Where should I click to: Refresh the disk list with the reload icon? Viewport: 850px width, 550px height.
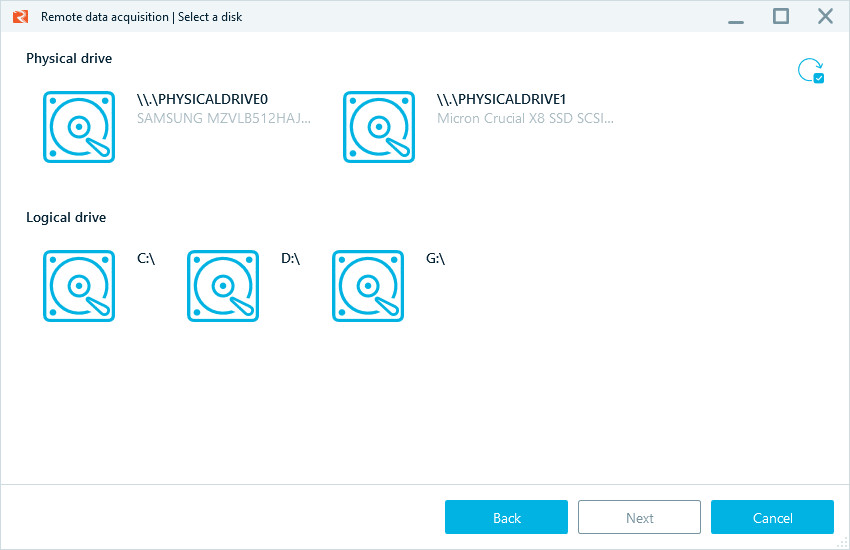pyautogui.click(x=809, y=71)
